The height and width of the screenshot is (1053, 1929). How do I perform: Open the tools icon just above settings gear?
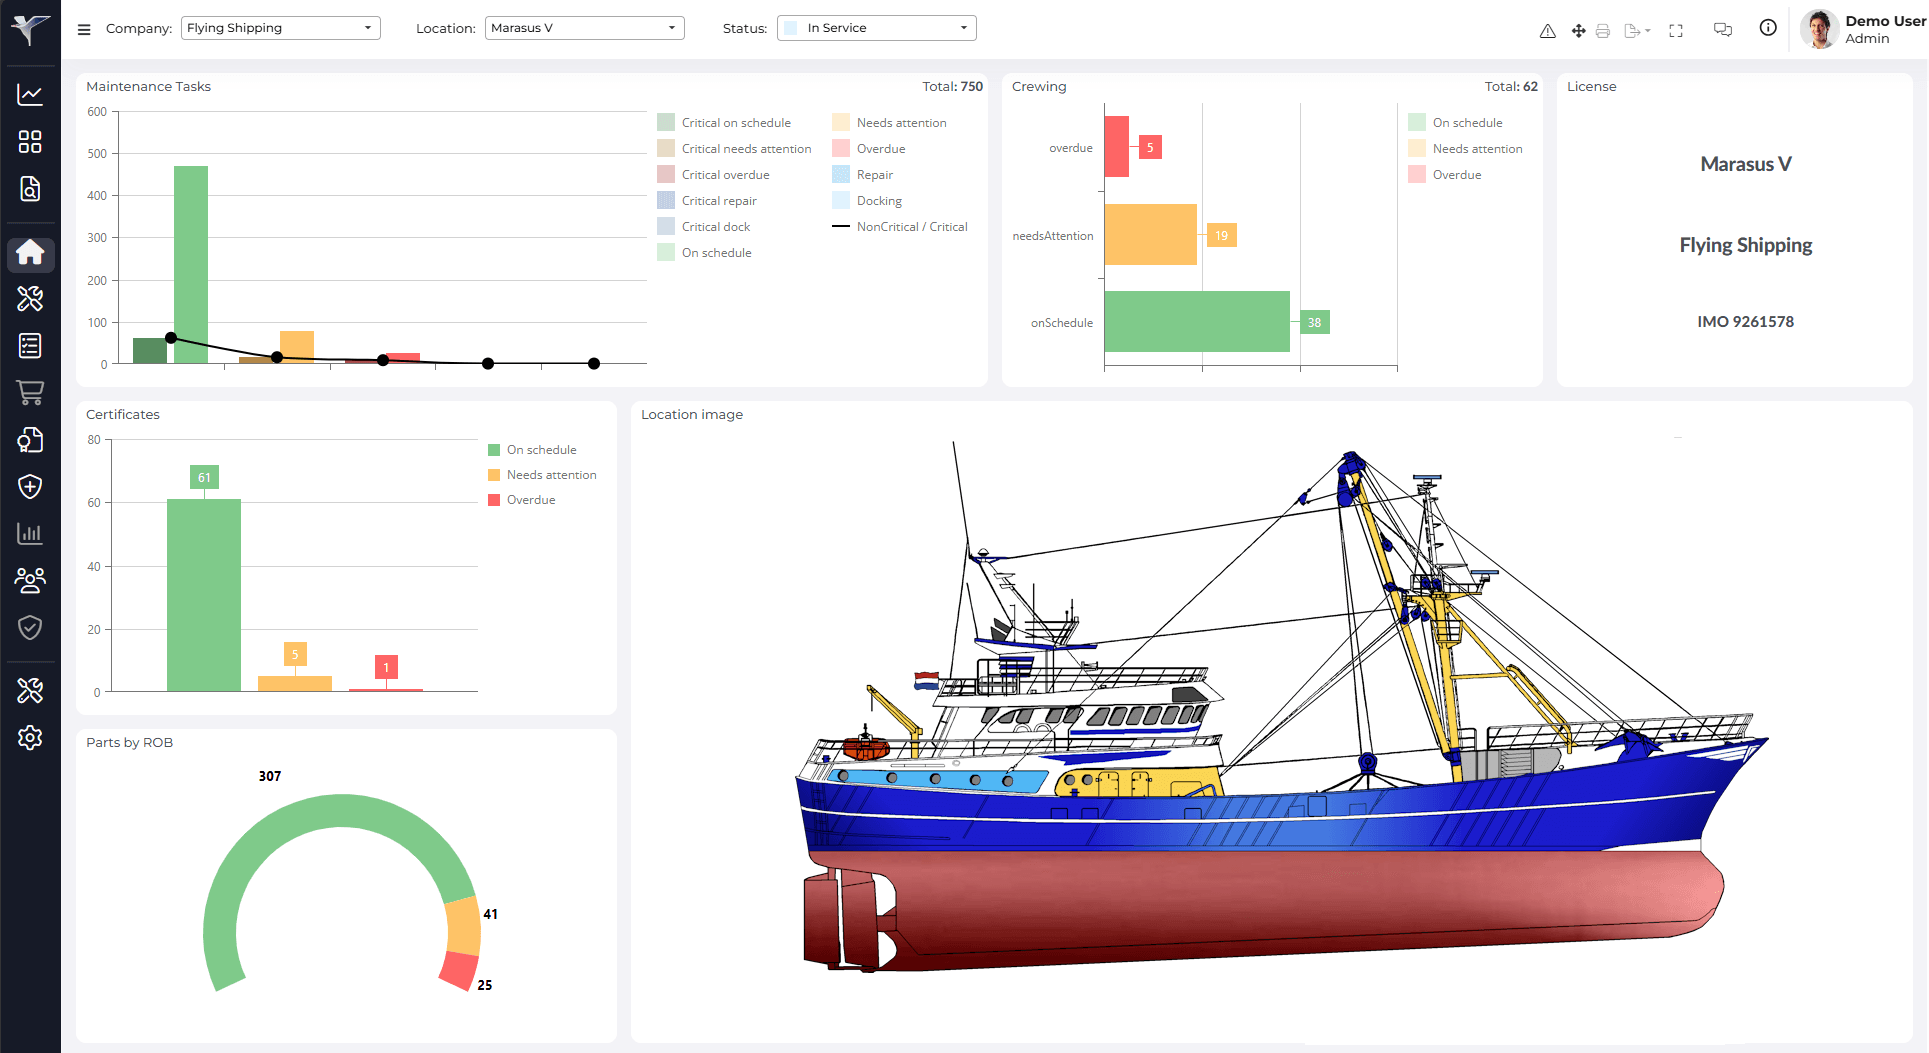click(x=30, y=690)
